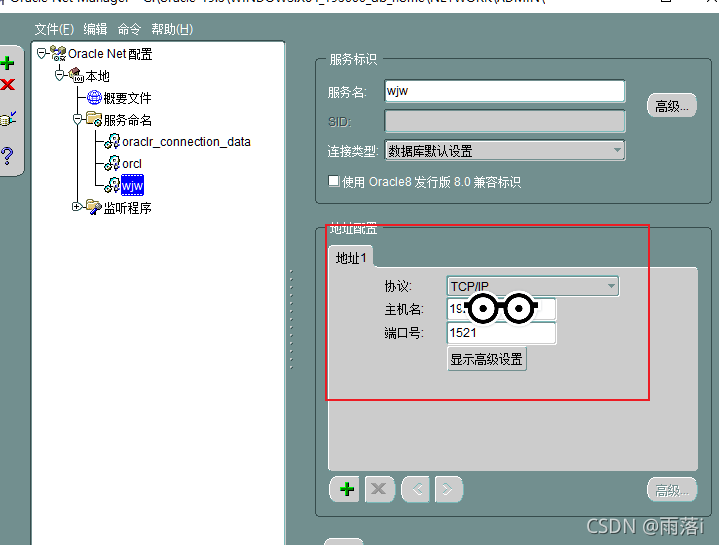The height and width of the screenshot is (545, 719).
Task: Click into the 端口号 field showing 1521
Action: click(x=501, y=333)
